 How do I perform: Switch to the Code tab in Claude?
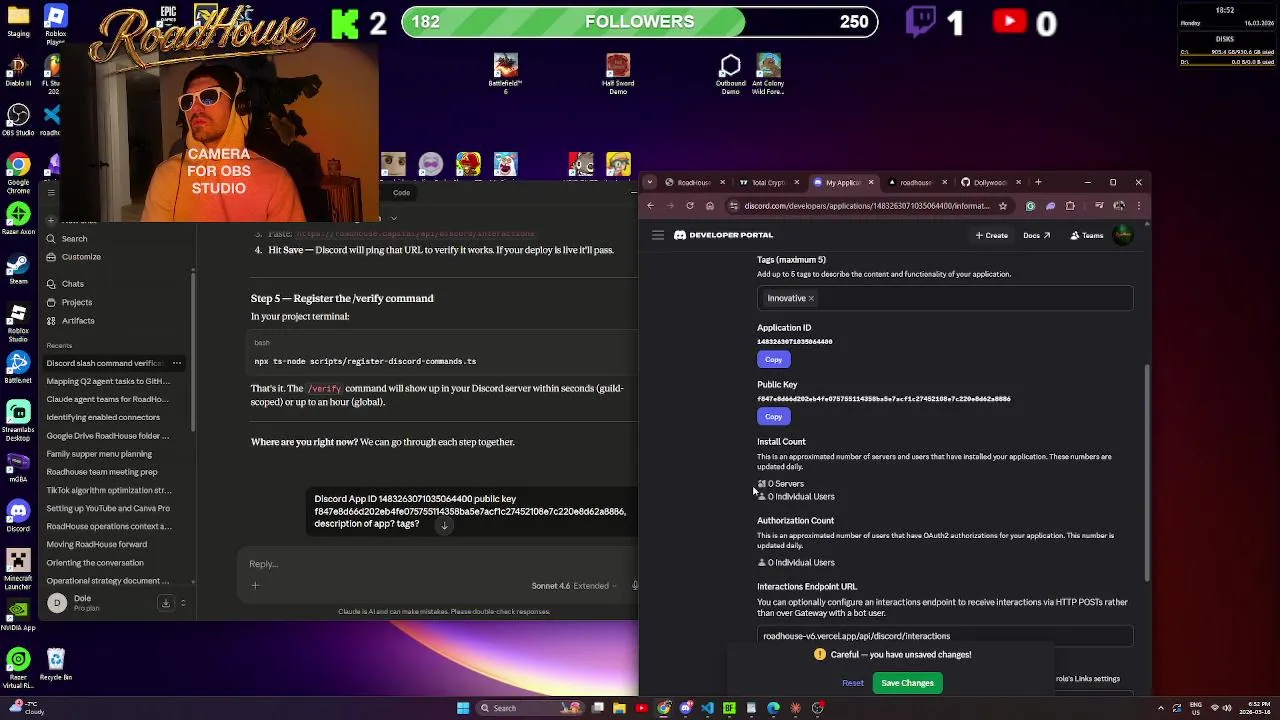tap(401, 193)
